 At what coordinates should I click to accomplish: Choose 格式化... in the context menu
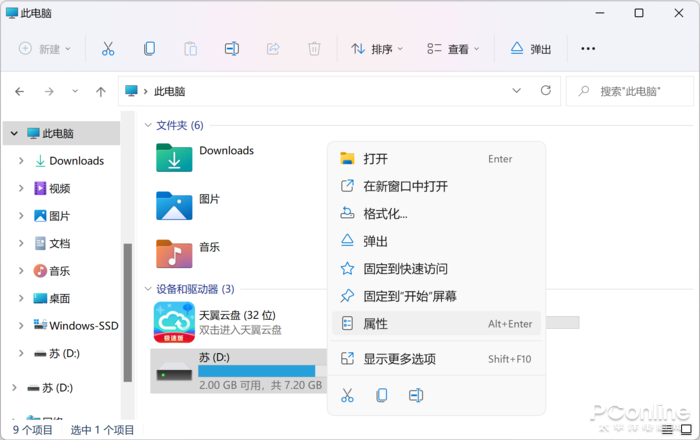(437, 214)
